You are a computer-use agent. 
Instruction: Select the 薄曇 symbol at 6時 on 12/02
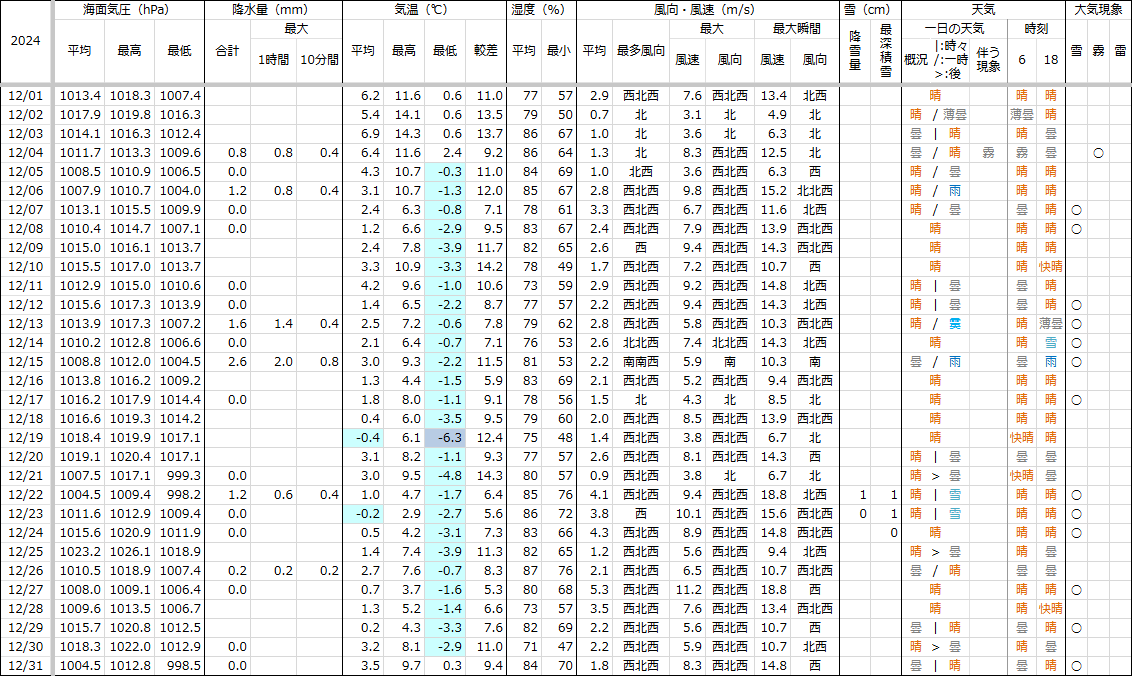coord(1021,115)
